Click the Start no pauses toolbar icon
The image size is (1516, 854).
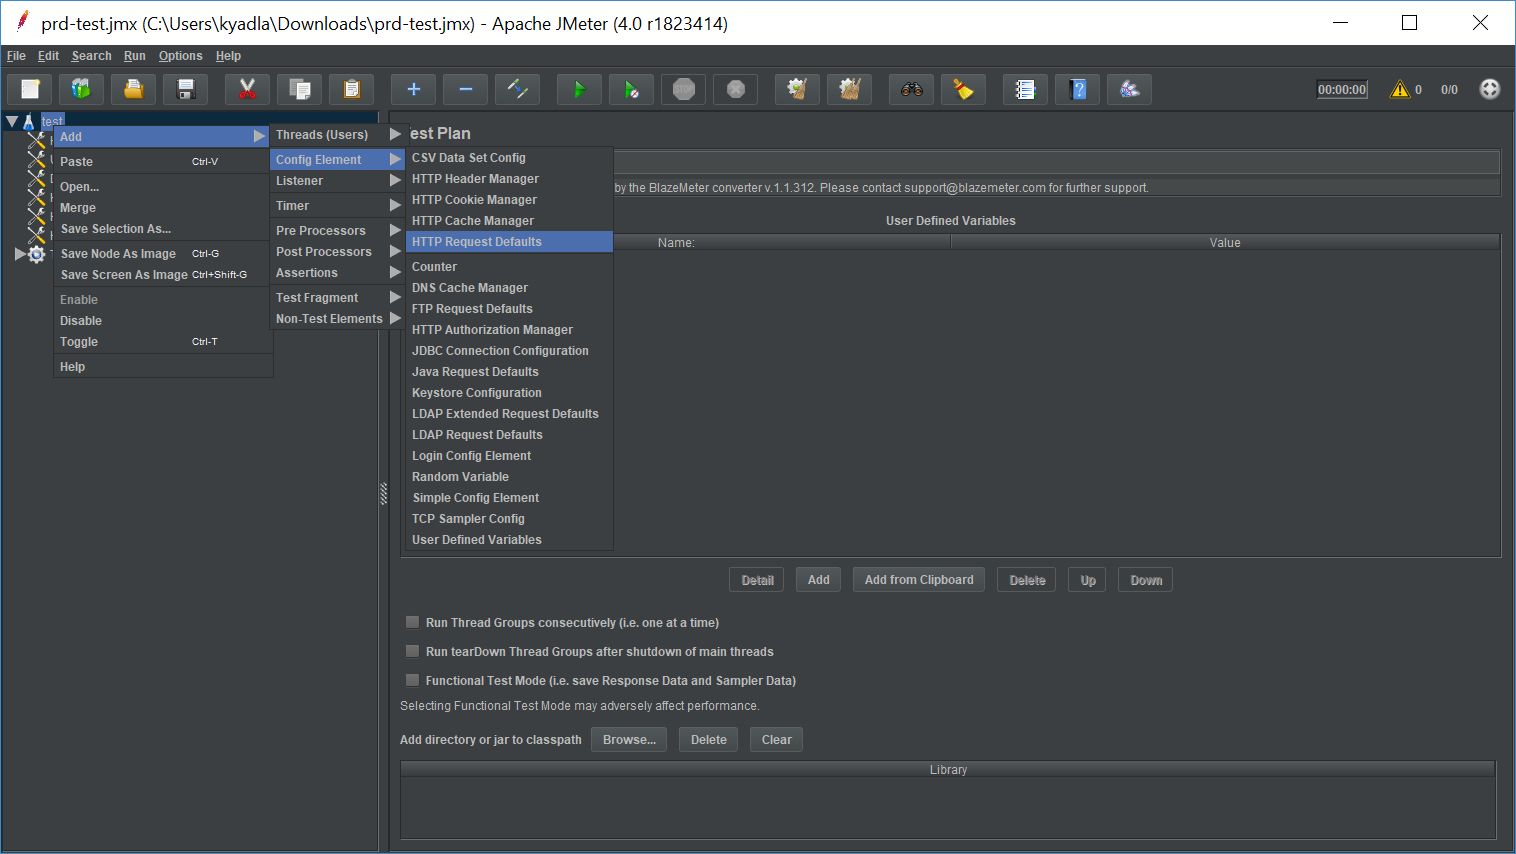[x=631, y=89]
